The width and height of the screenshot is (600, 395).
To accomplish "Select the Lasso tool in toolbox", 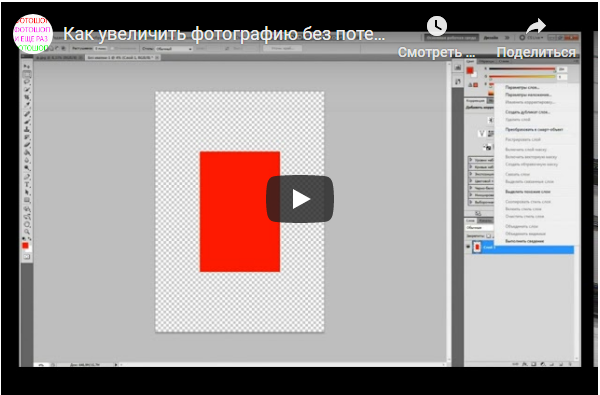I will pos(27,82).
